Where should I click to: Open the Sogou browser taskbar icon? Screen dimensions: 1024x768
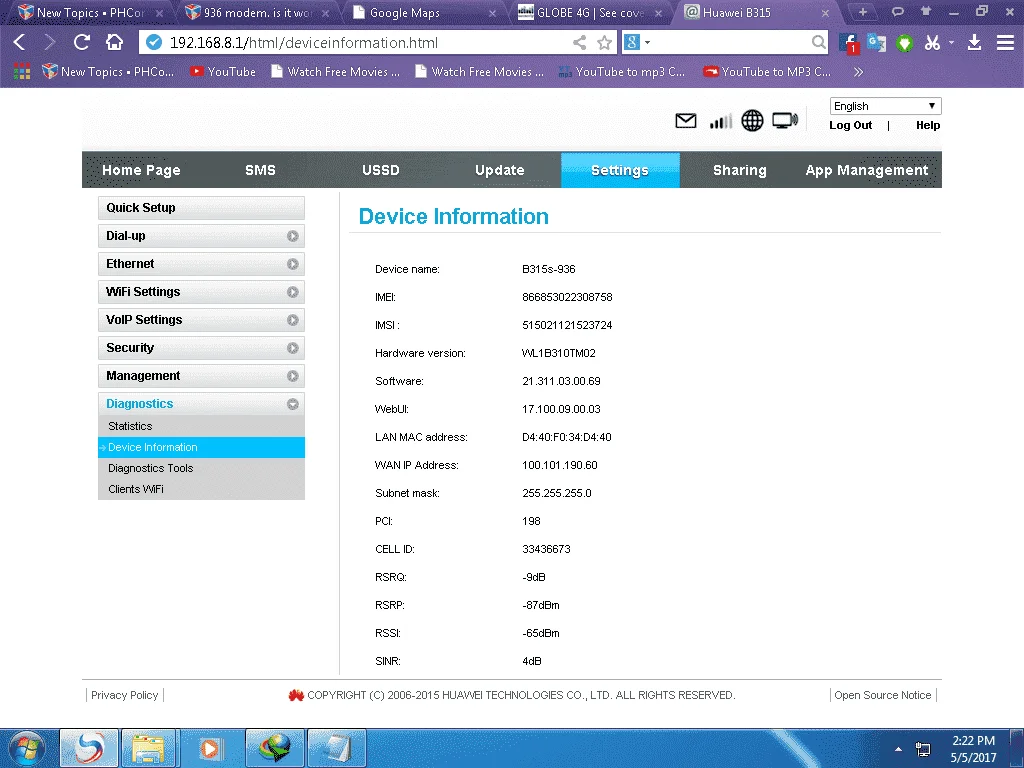88,748
